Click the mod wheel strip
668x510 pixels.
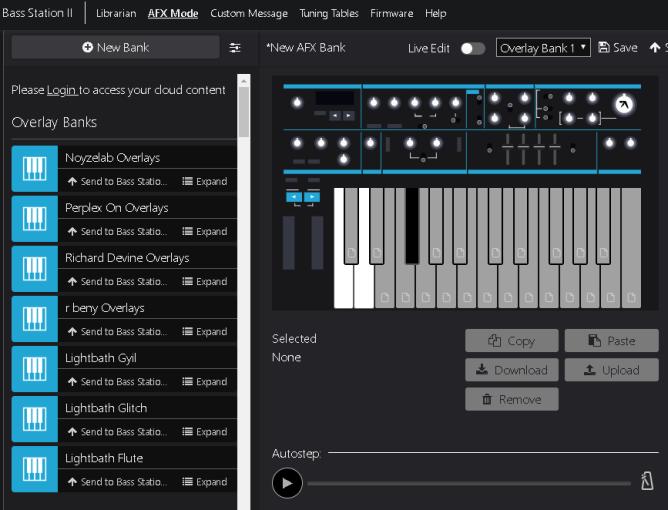(x=317, y=242)
